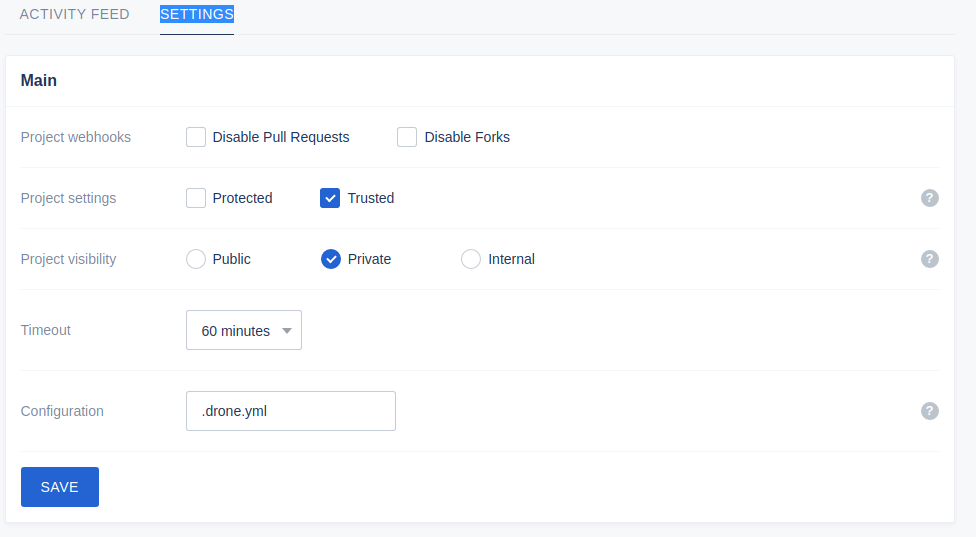Image resolution: width=976 pixels, height=537 pixels.
Task: Select Public project visibility
Action: point(196,259)
